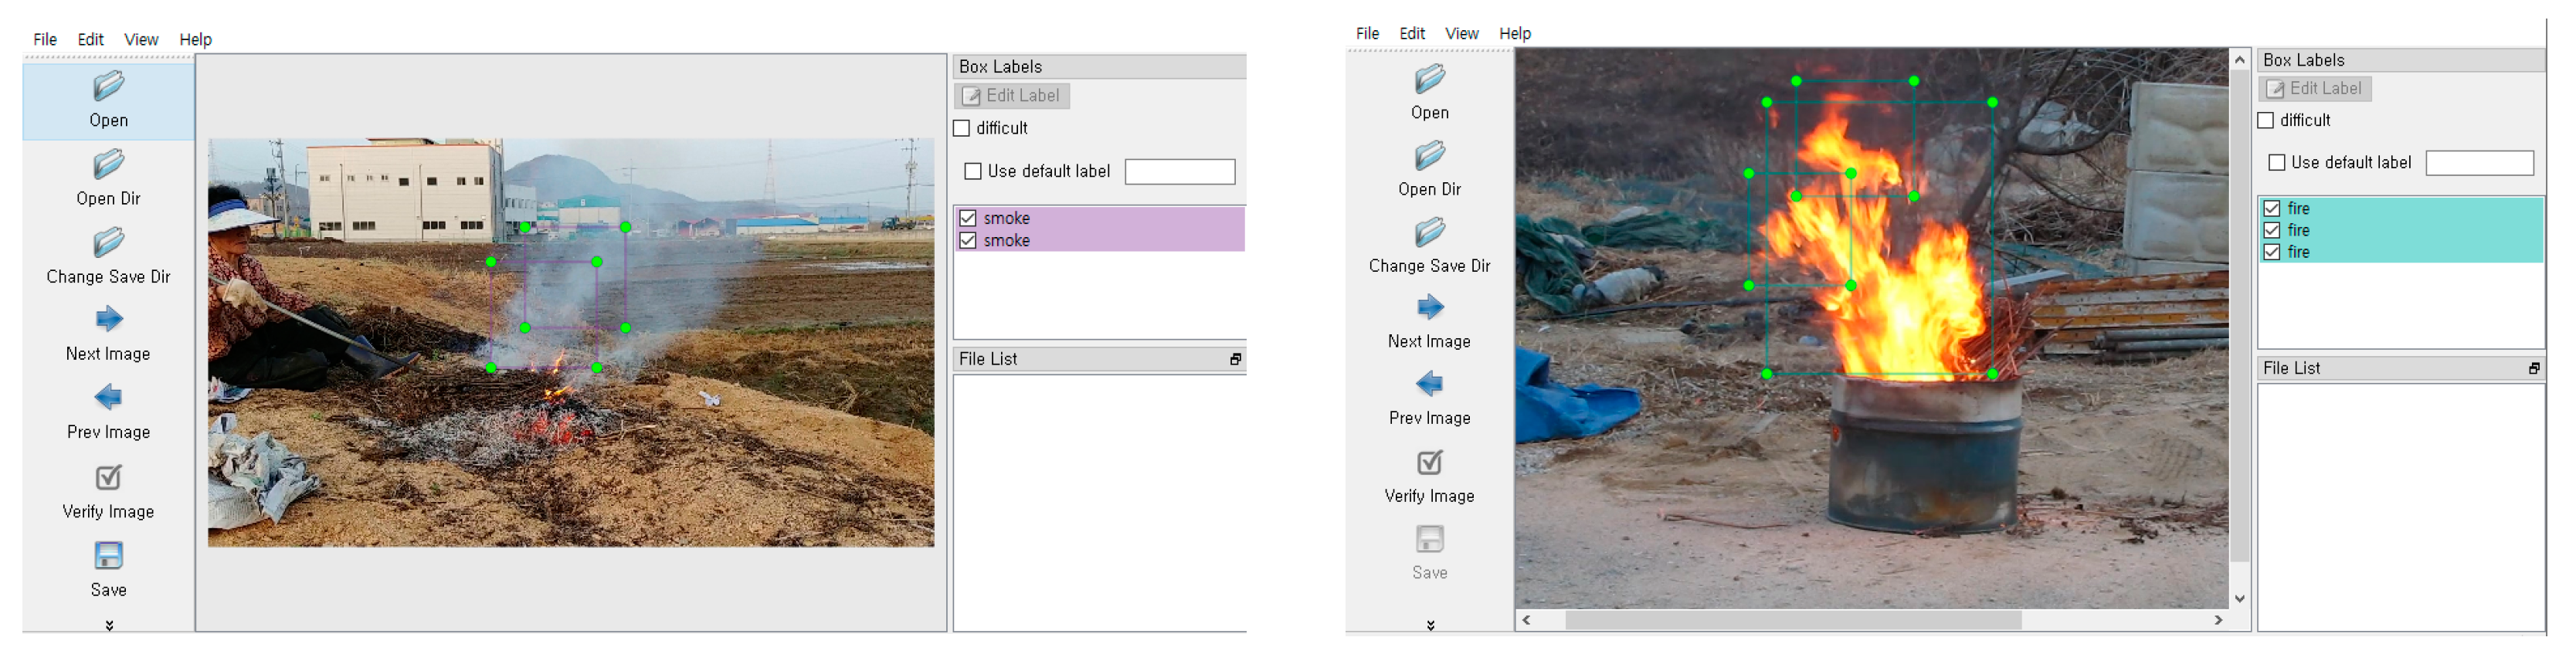Click Edit Label button in the smoke window
The image size is (2576, 661).
[x=1011, y=96]
